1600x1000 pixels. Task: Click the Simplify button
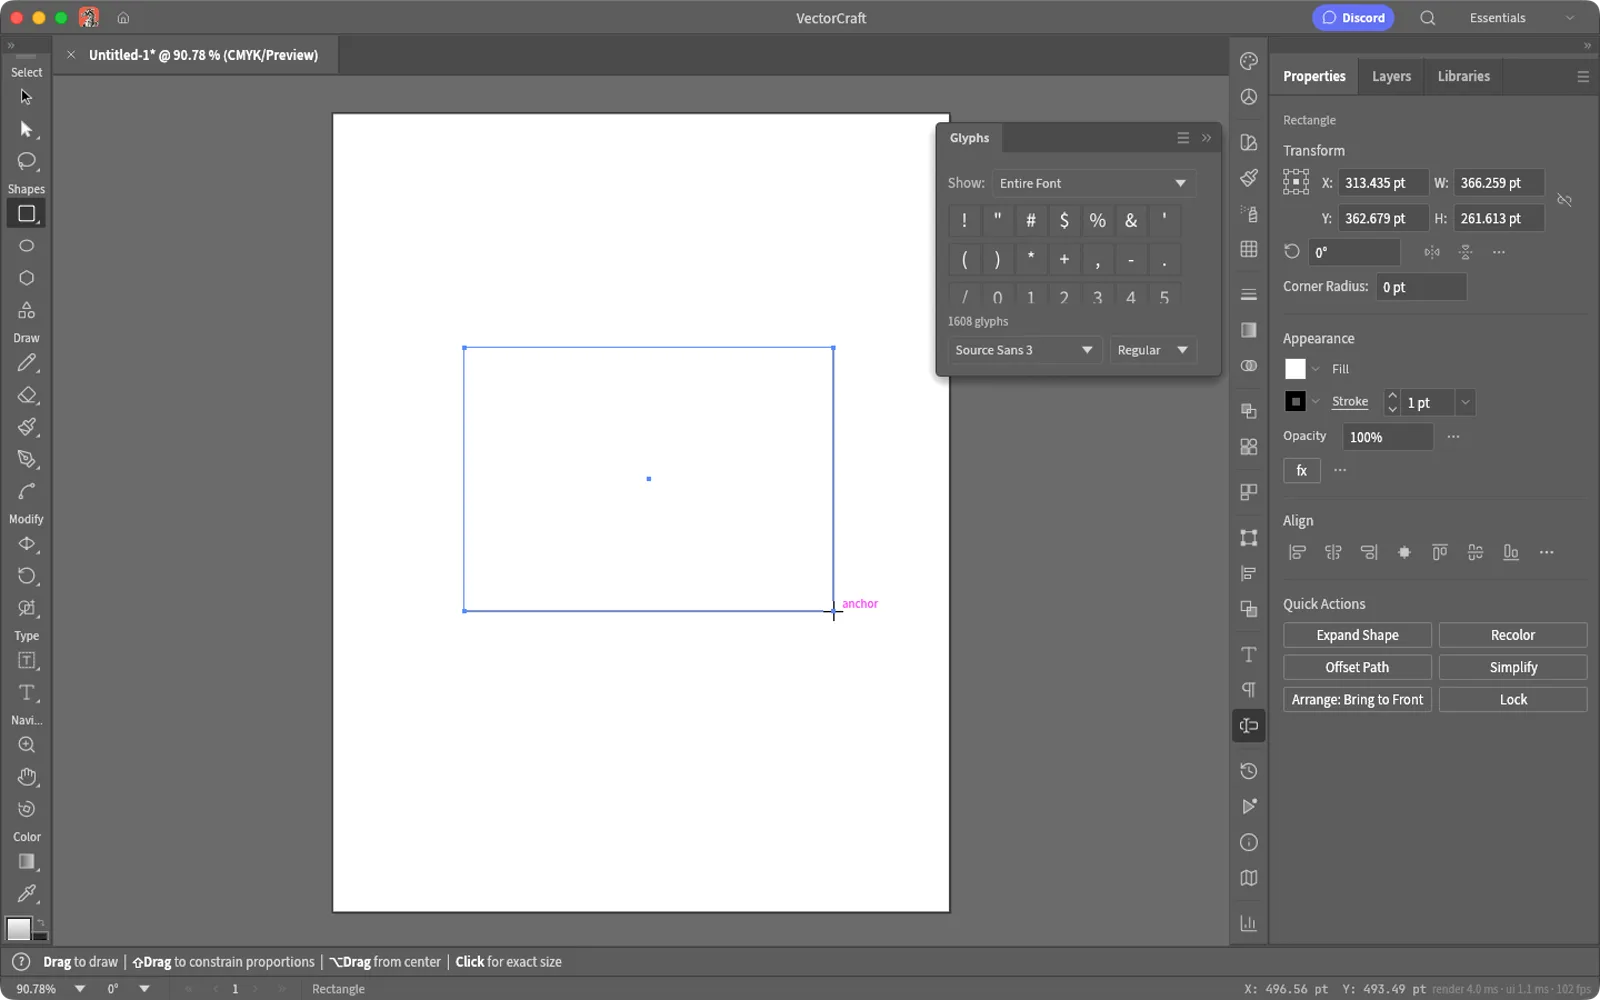pyautogui.click(x=1512, y=667)
